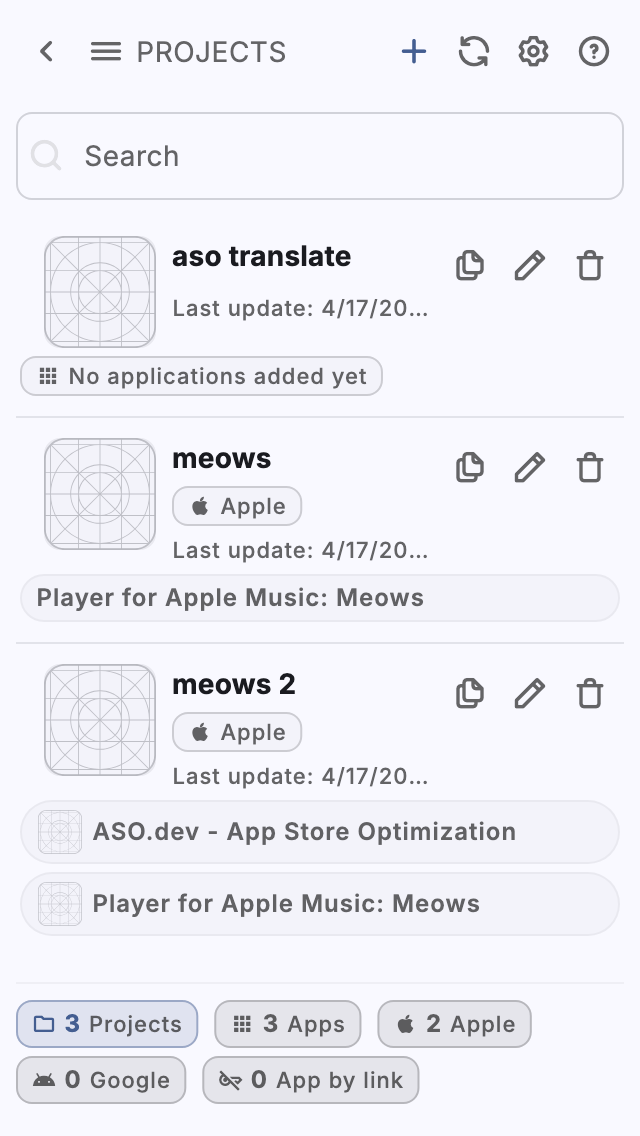Delete the meows project

(590, 467)
